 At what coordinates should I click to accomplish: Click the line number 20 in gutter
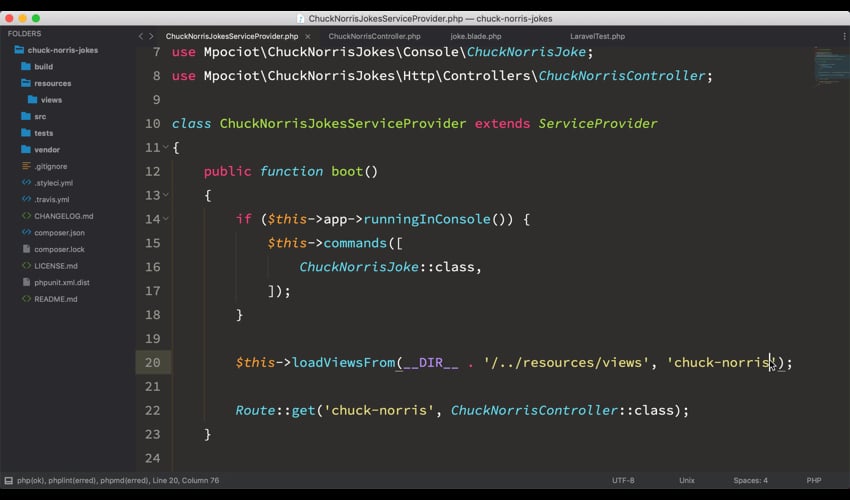click(x=153, y=362)
